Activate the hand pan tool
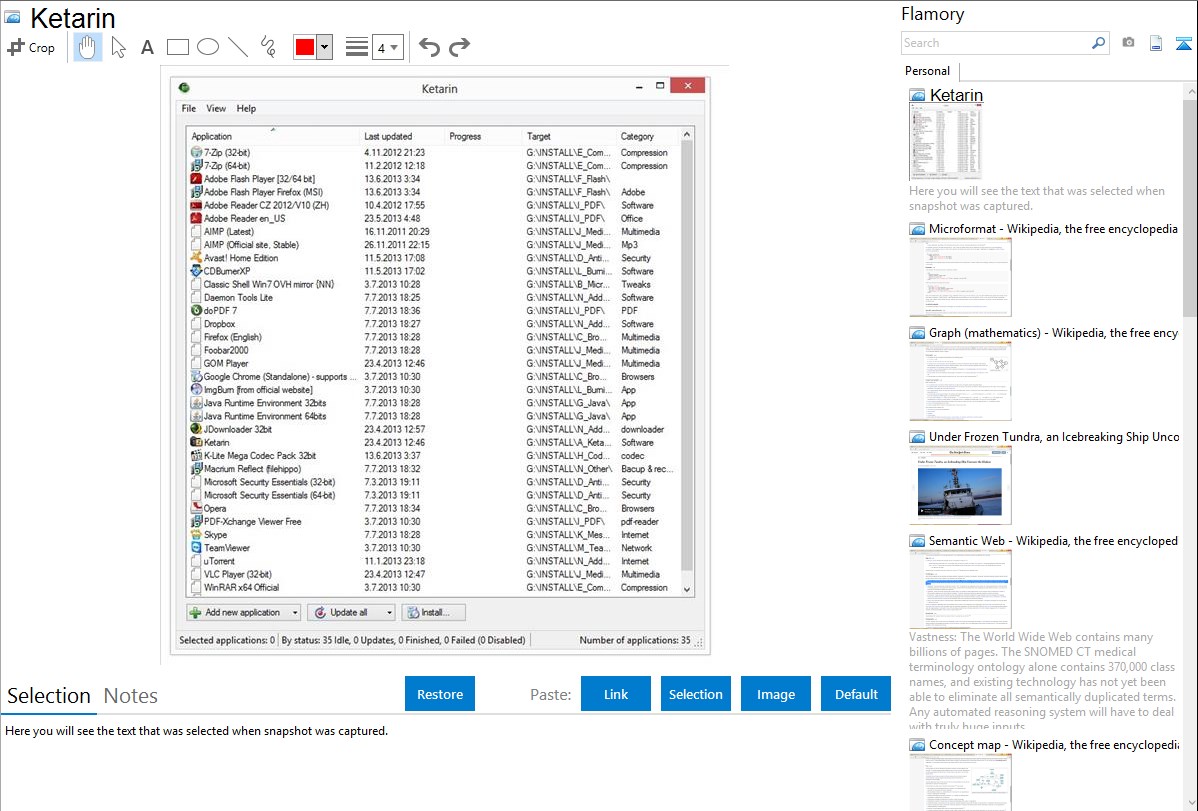 [88, 47]
